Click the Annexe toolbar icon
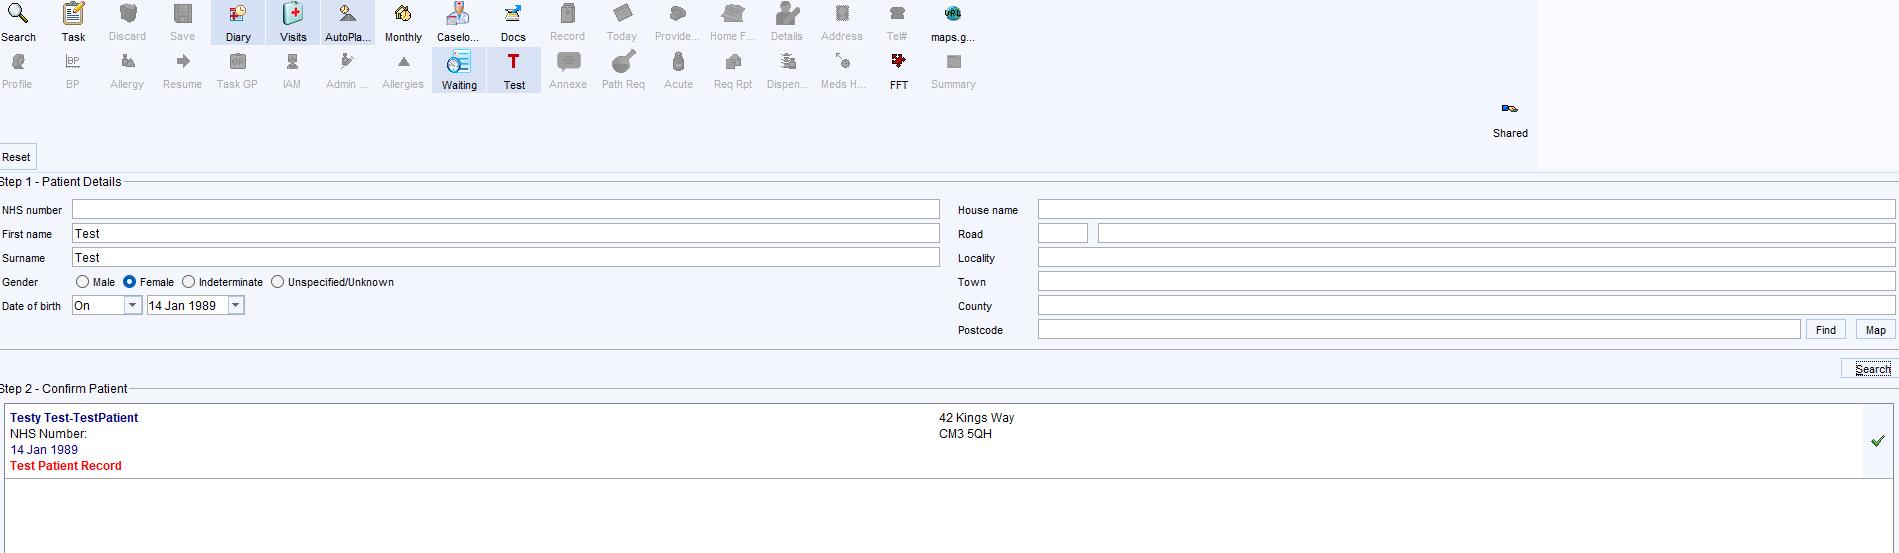Image resolution: width=1899 pixels, height=553 pixels. click(x=568, y=71)
